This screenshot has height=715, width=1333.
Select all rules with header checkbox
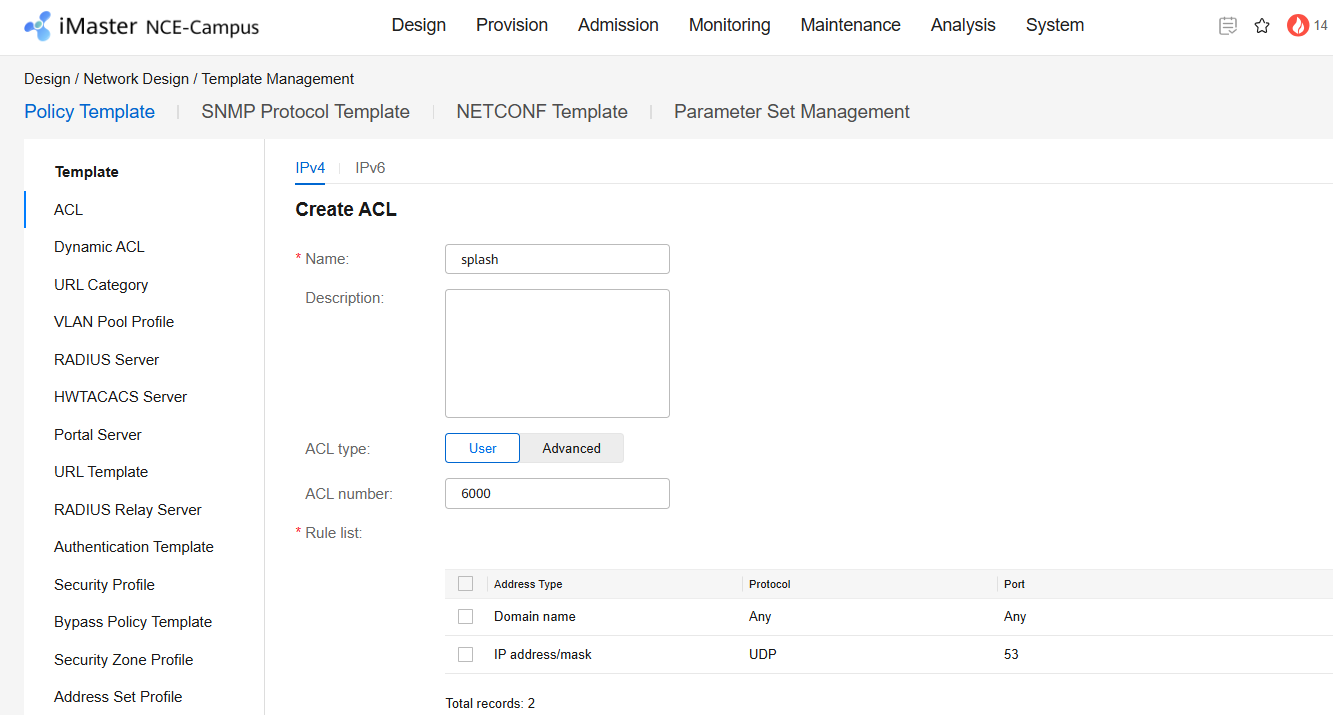(465, 584)
